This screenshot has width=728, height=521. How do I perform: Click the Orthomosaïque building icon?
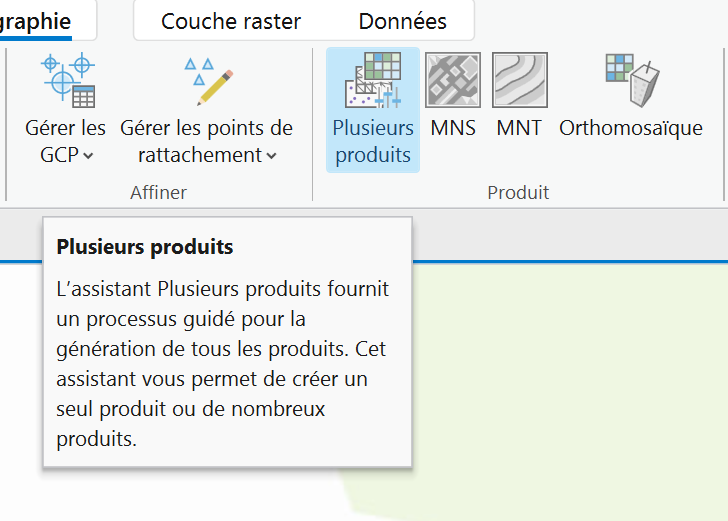tap(631, 80)
